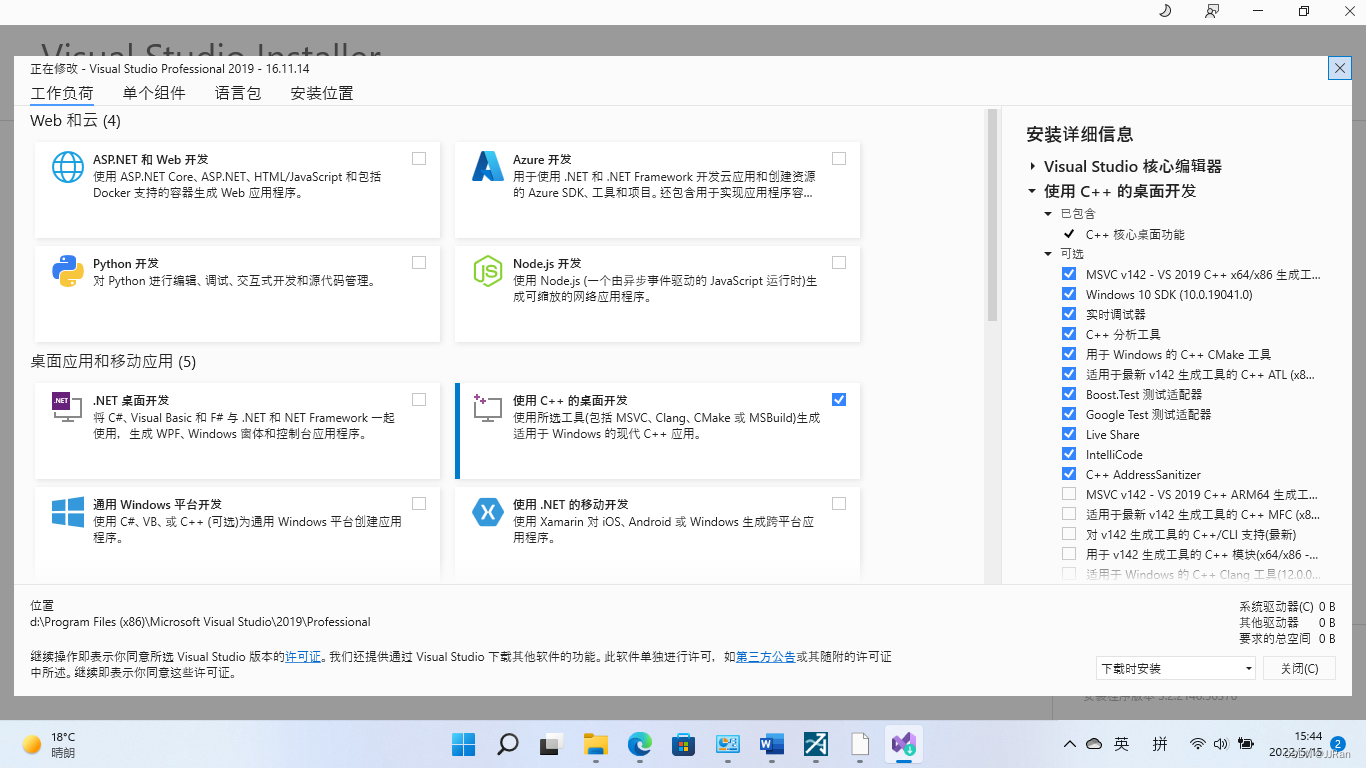Collapse the Desktop development with C++ details
This screenshot has width=1366, height=768.
click(1032, 191)
